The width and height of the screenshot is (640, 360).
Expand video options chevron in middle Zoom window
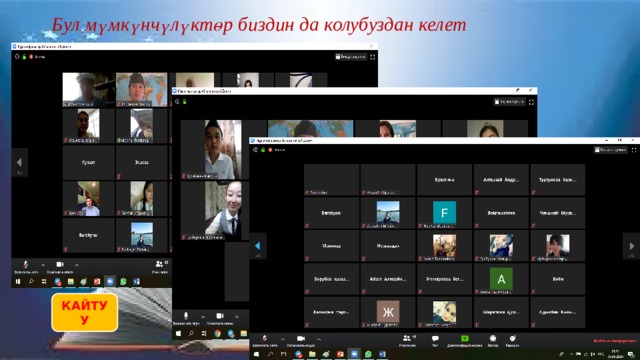pos(237,317)
